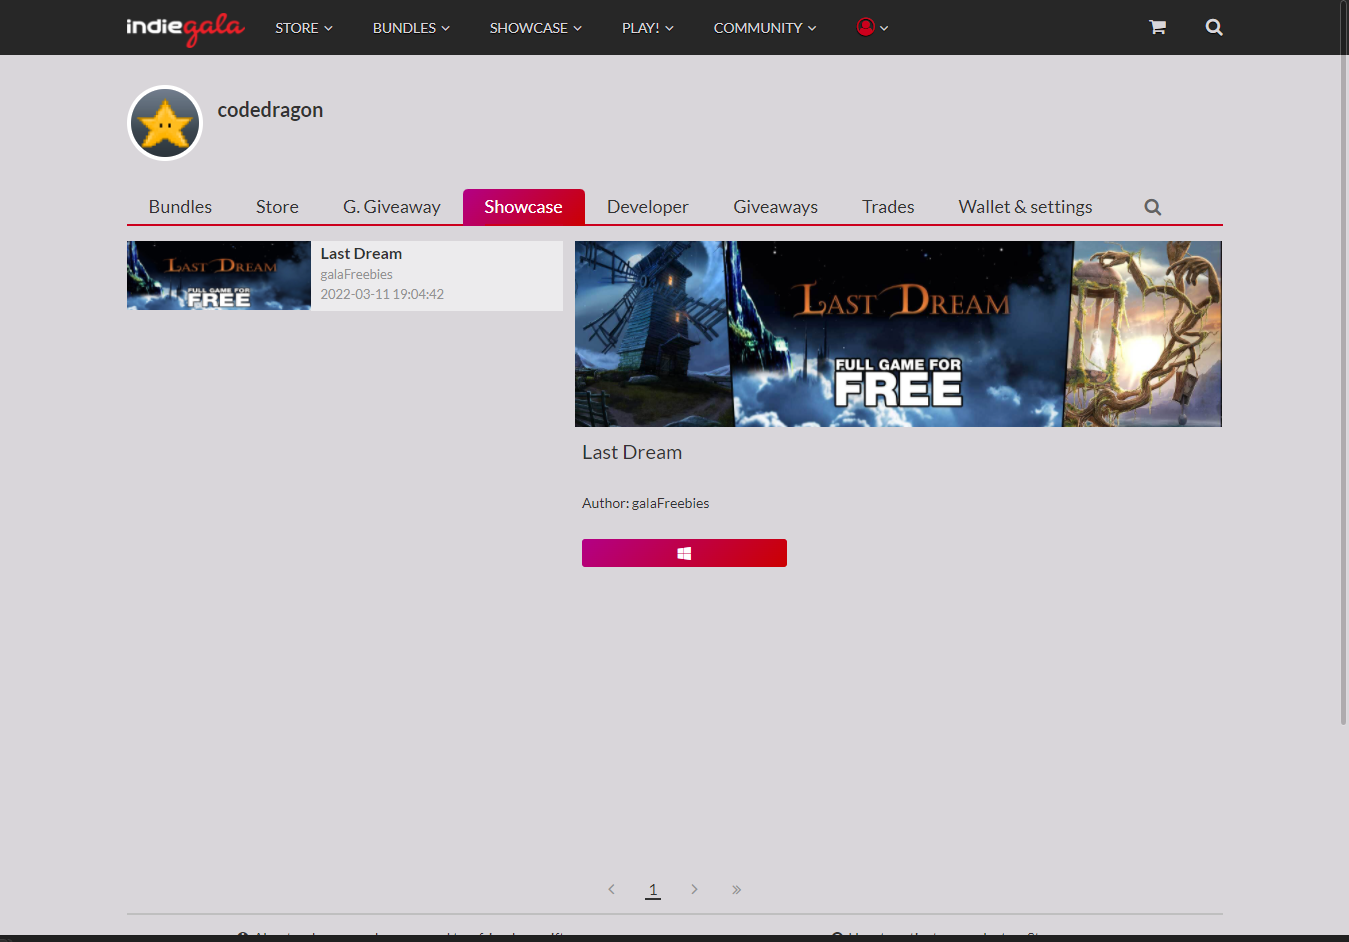Click the Windows download button for Last Dream
Image resolution: width=1349 pixels, height=942 pixels.
tap(684, 553)
